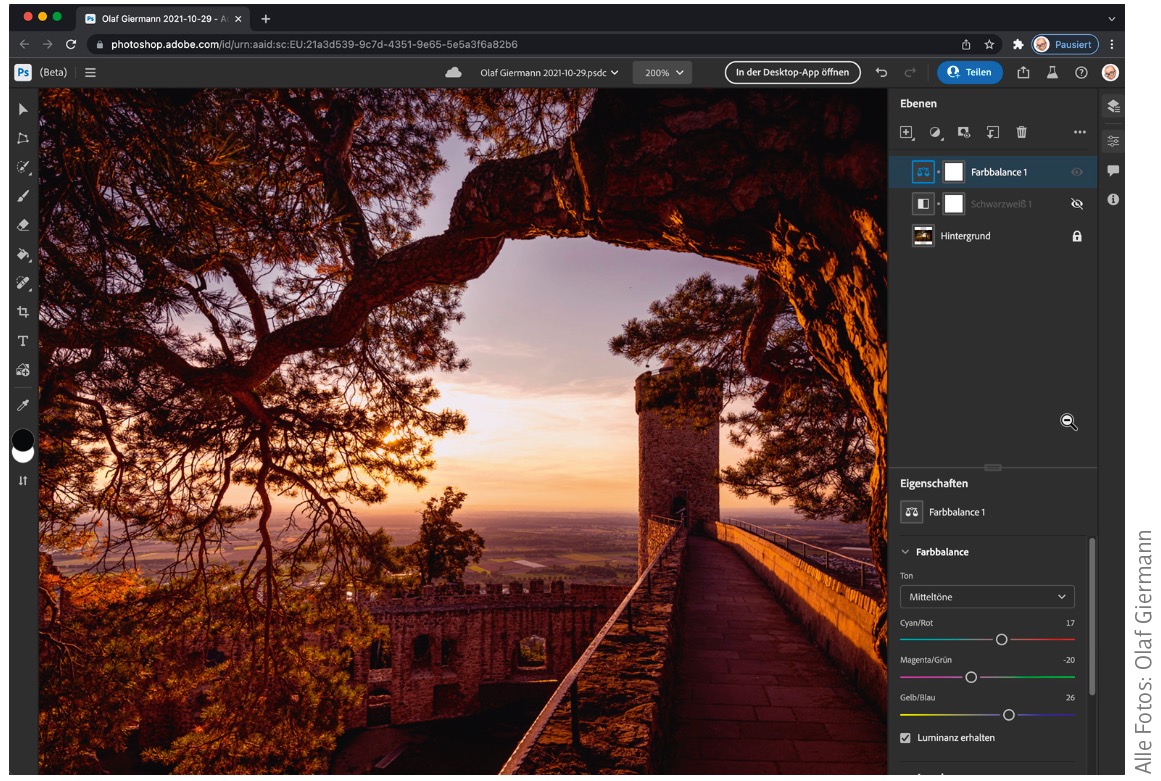
Task: Uncheck the Luminanz erhalten checkbox
Action: (906, 738)
